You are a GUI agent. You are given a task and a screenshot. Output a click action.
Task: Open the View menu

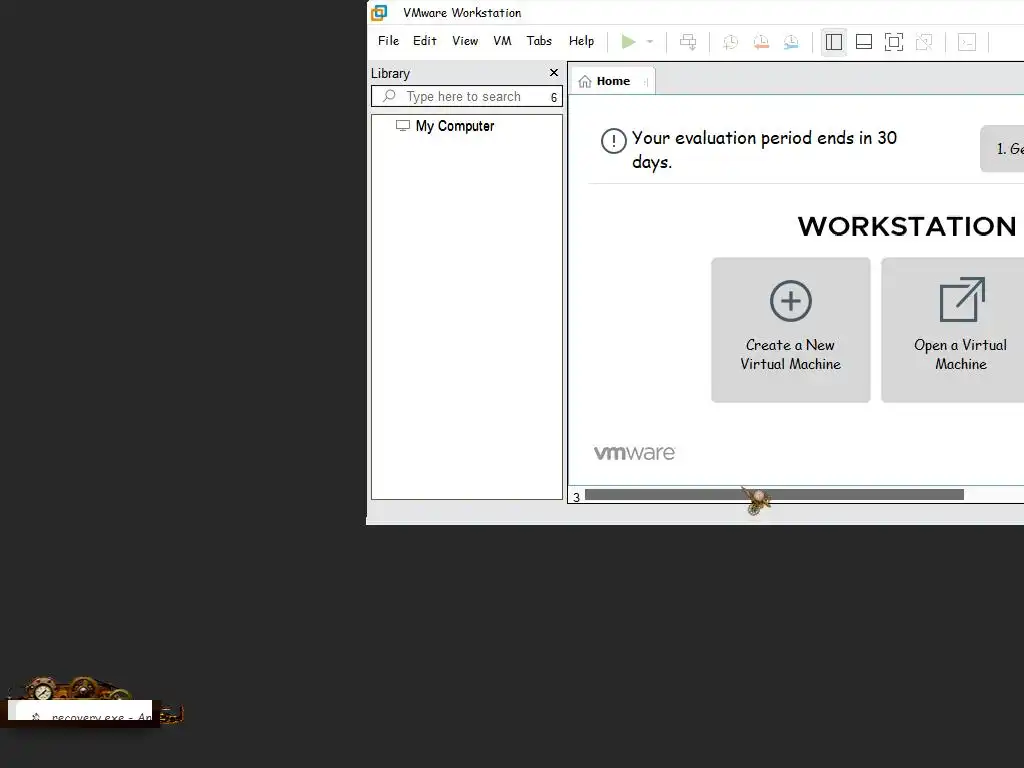(x=465, y=41)
